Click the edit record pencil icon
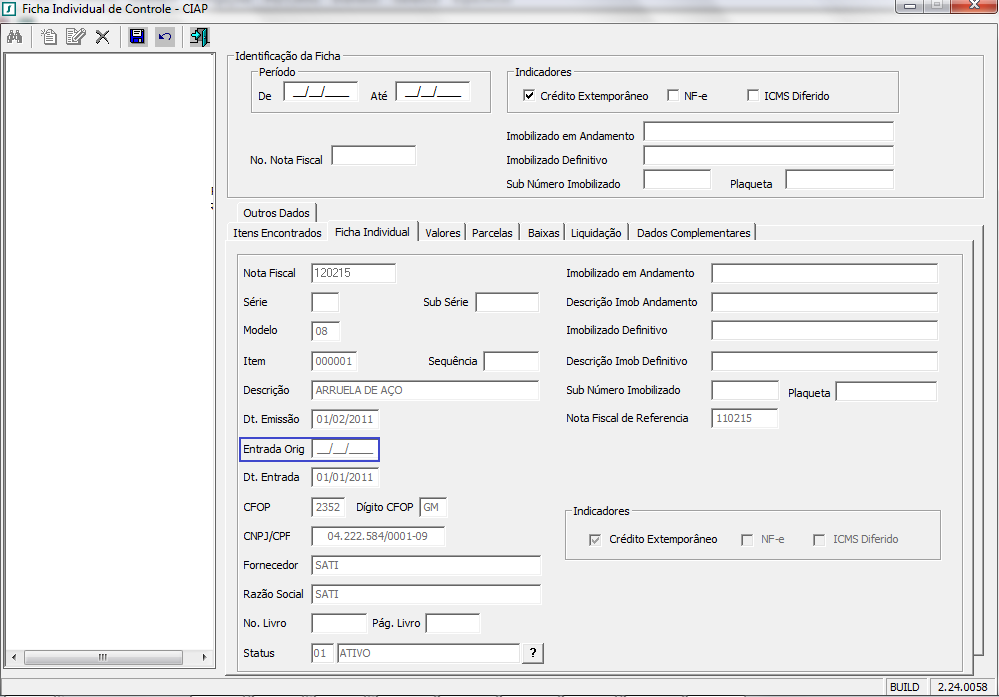 pos(75,37)
